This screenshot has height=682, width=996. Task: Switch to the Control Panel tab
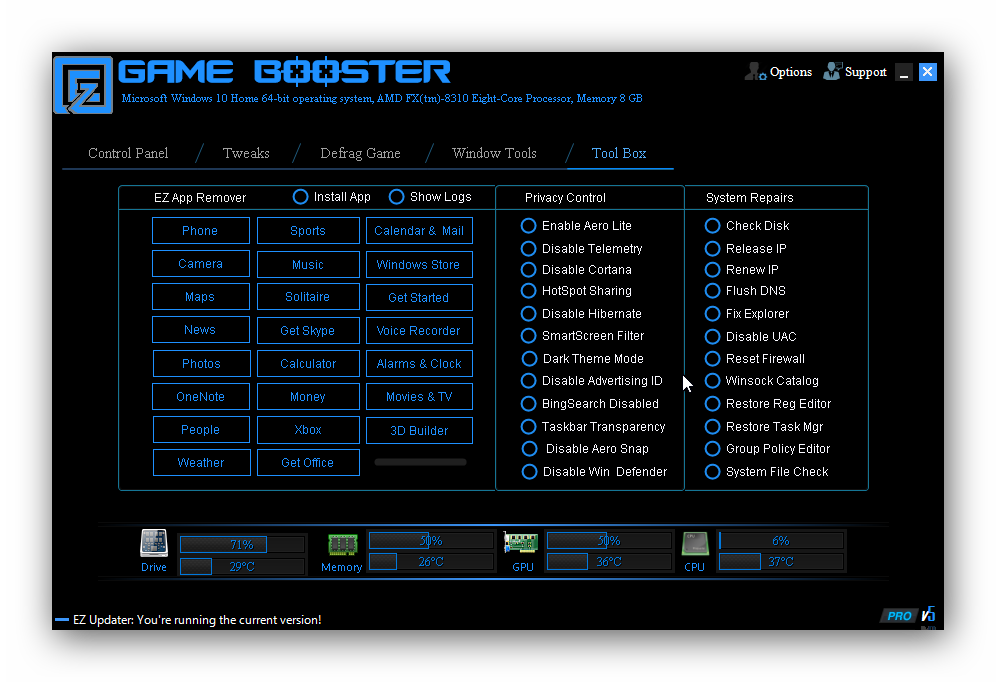[x=128, y=153]
